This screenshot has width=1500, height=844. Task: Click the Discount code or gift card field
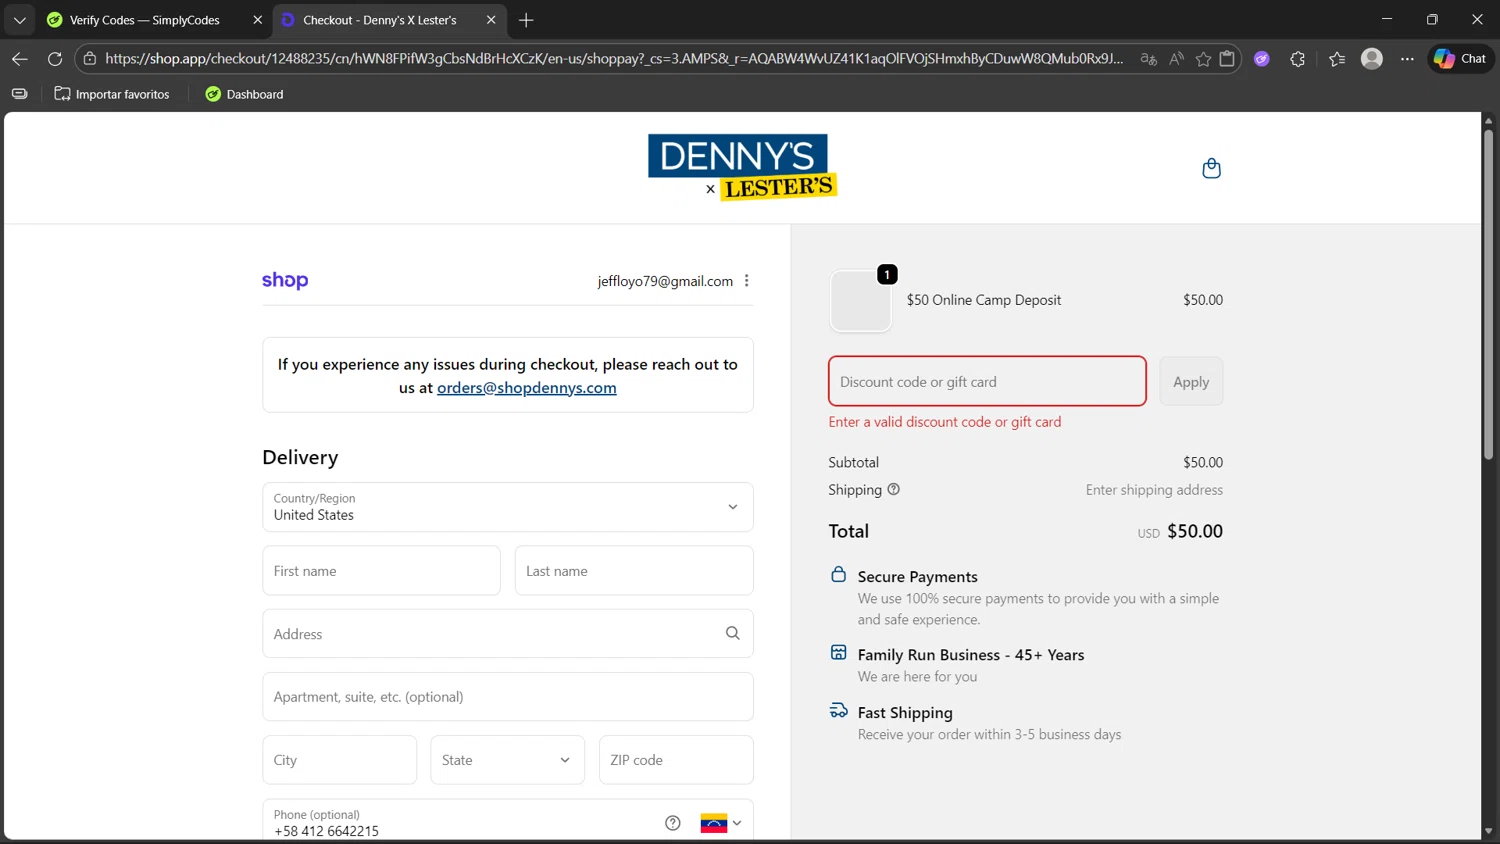pos(987,381)
